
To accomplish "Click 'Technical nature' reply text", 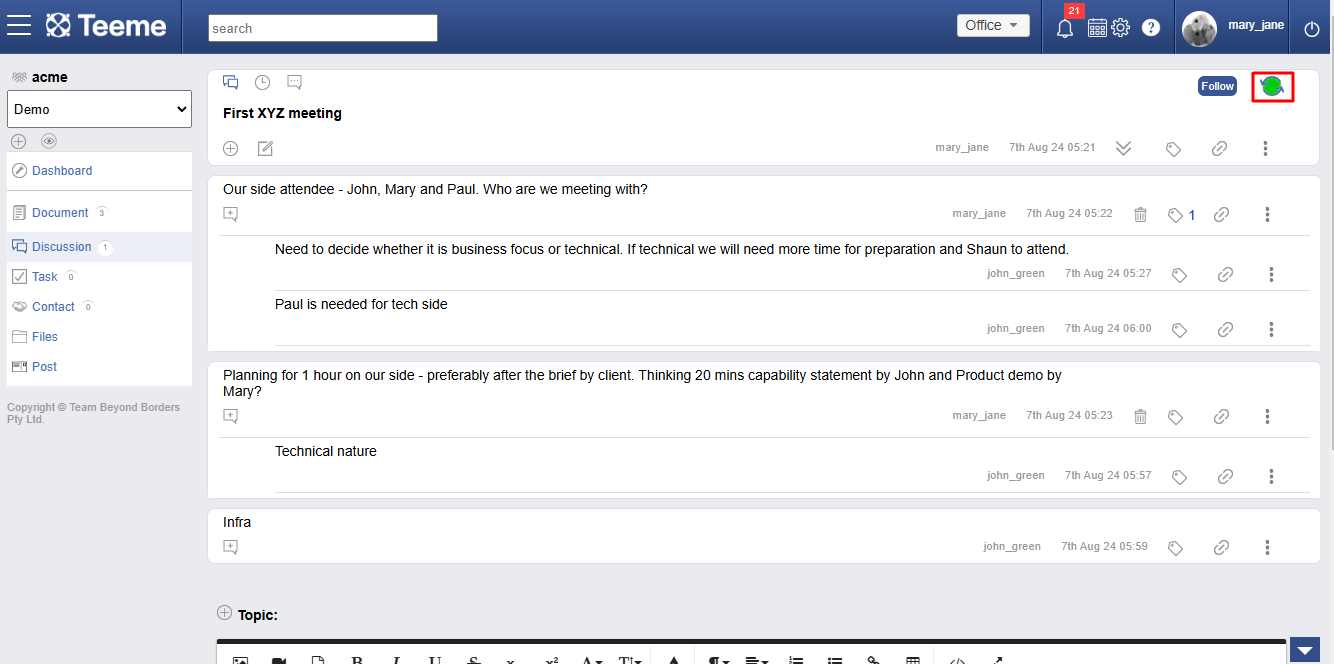I will tap(326, 451).
